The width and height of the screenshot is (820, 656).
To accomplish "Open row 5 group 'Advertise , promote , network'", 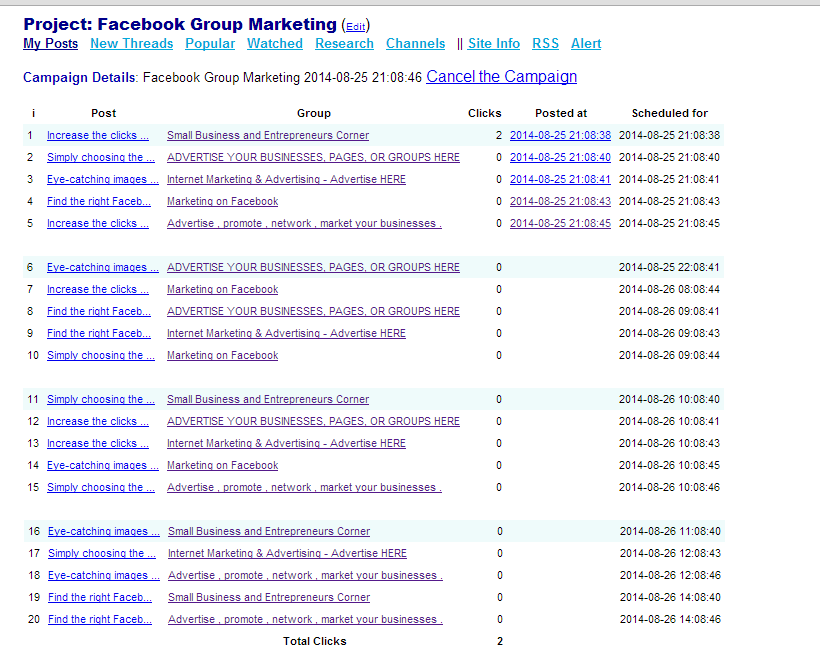I will [x=304, y=223].
